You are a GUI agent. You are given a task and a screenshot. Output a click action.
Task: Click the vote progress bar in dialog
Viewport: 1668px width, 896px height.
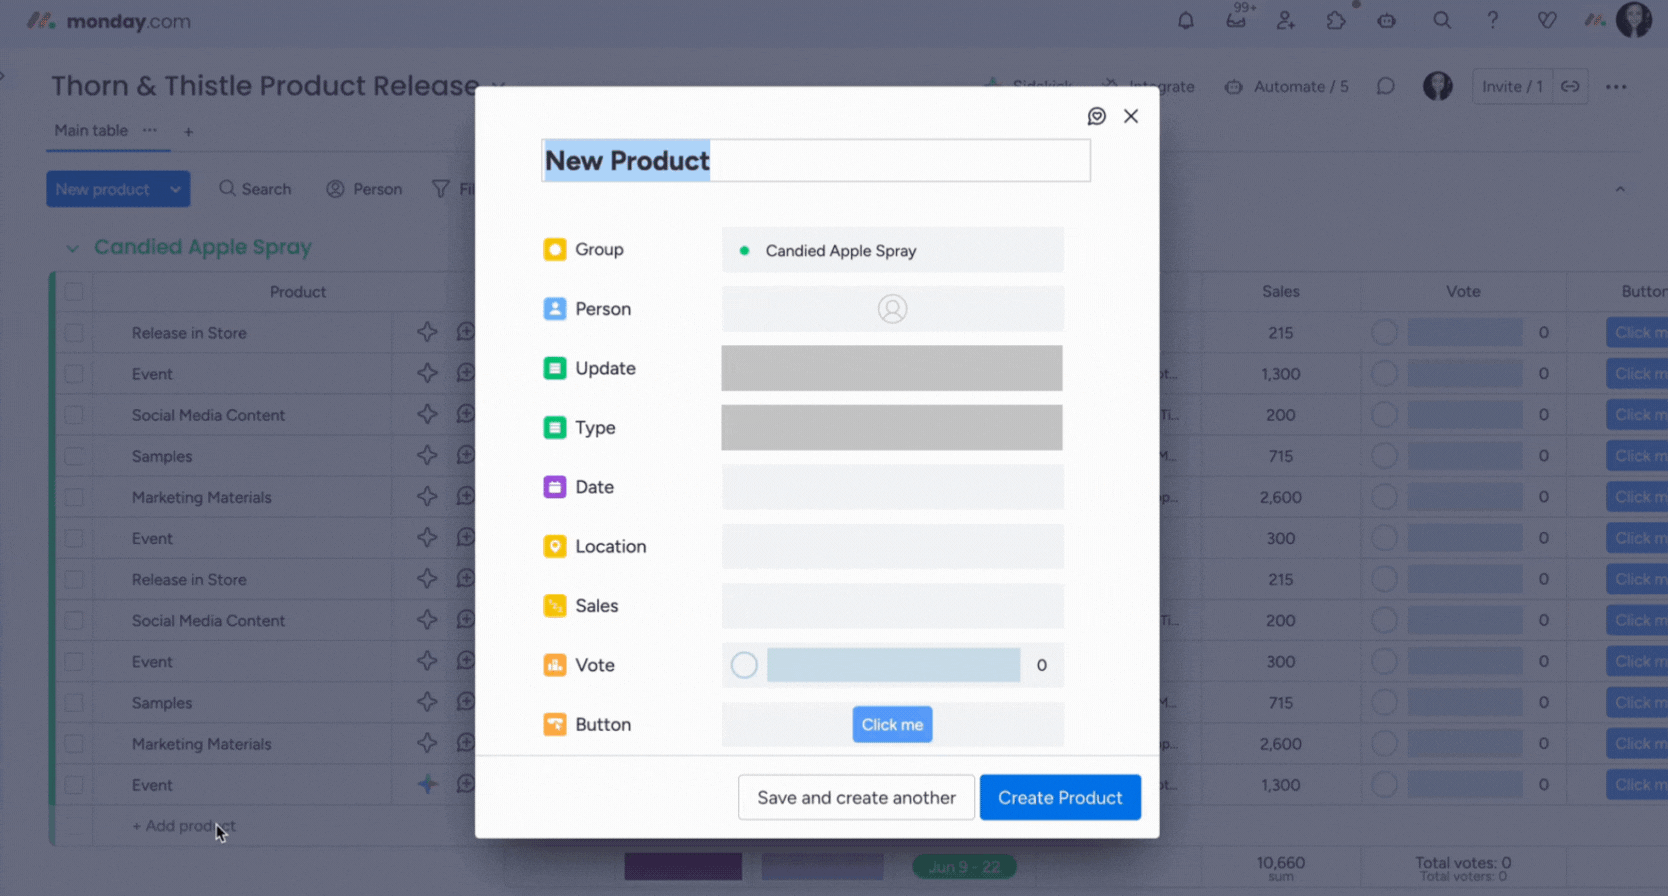point(893,665)
